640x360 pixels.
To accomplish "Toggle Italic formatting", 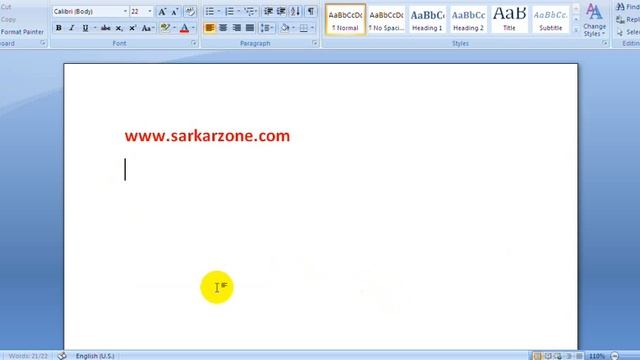I will click(x=72, y=28).
